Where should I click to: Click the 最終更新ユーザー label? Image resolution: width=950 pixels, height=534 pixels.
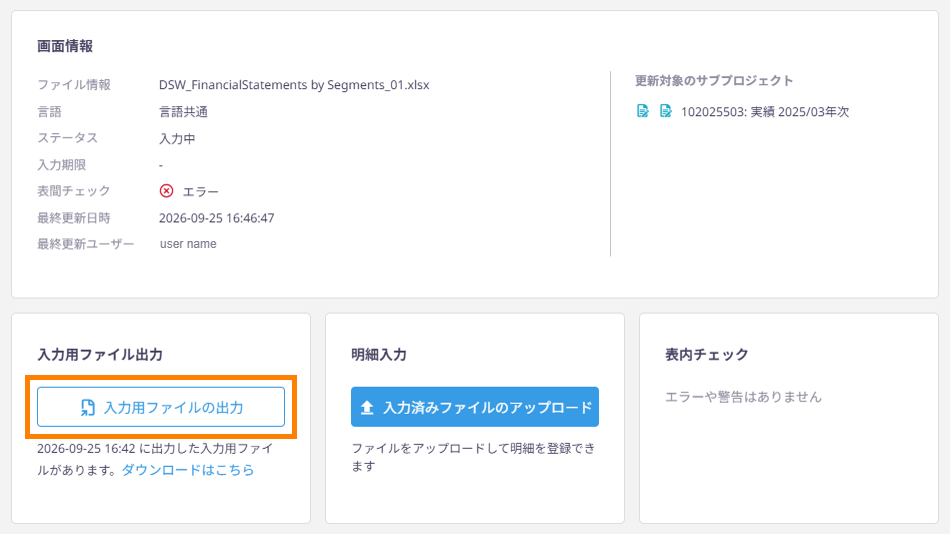[x=85, y=244]
